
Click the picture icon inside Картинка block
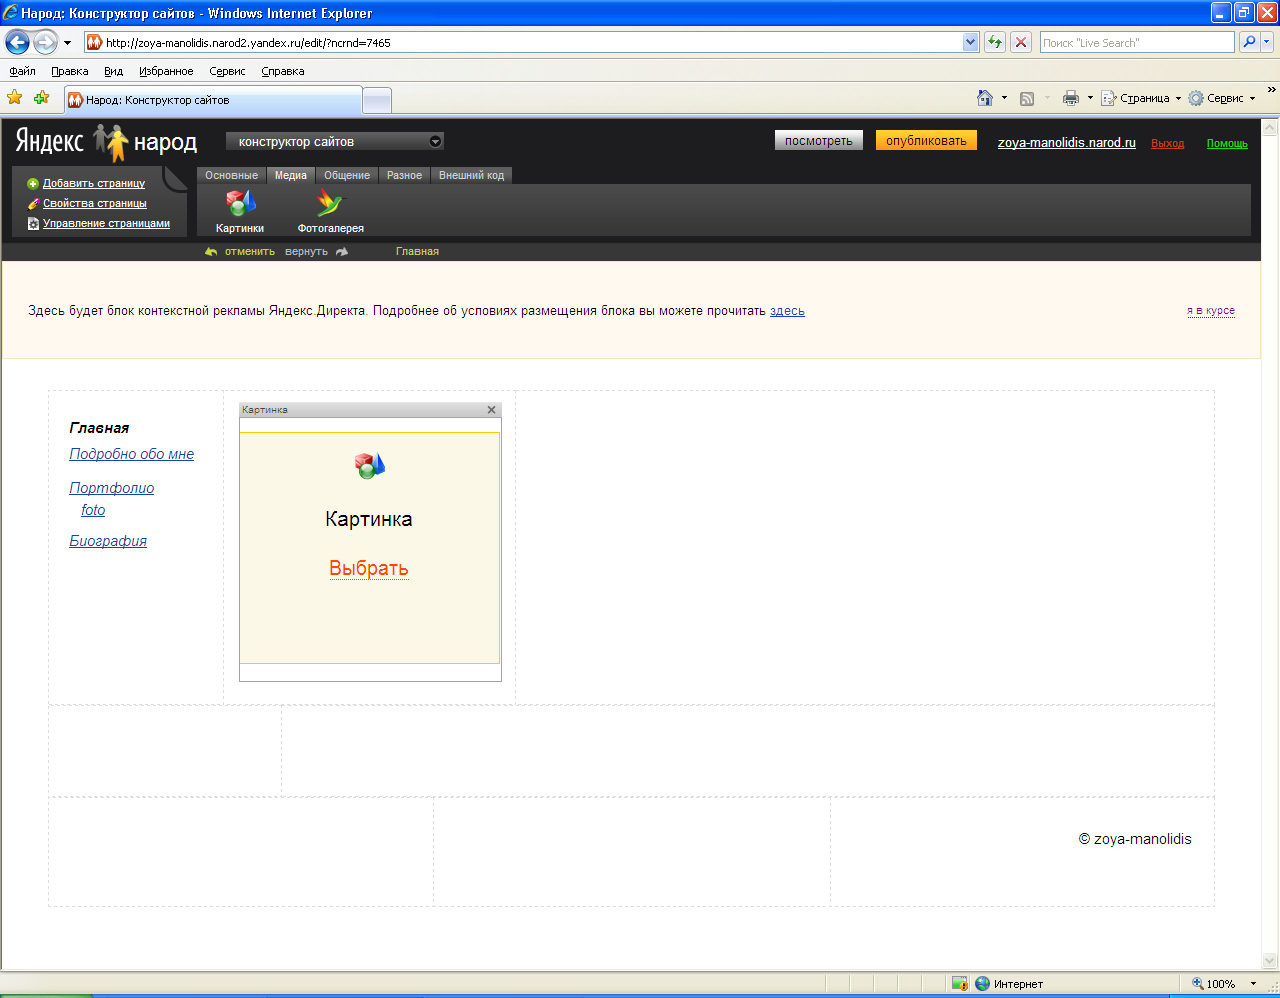pyautogui.click(x=369, y=466)
